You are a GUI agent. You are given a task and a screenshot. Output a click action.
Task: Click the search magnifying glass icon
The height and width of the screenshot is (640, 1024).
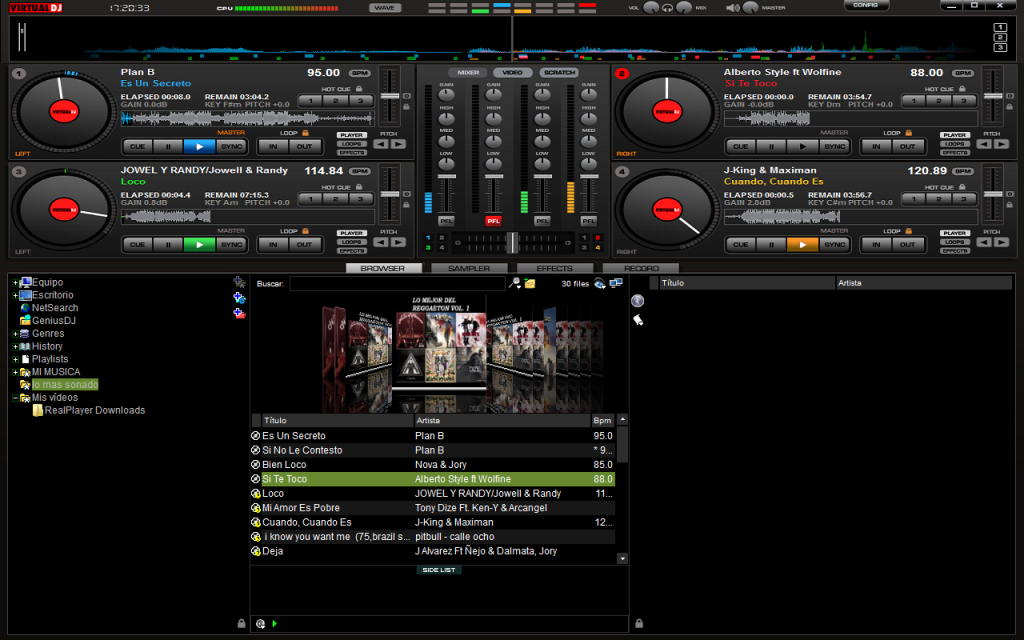click(x=514, y=282)
